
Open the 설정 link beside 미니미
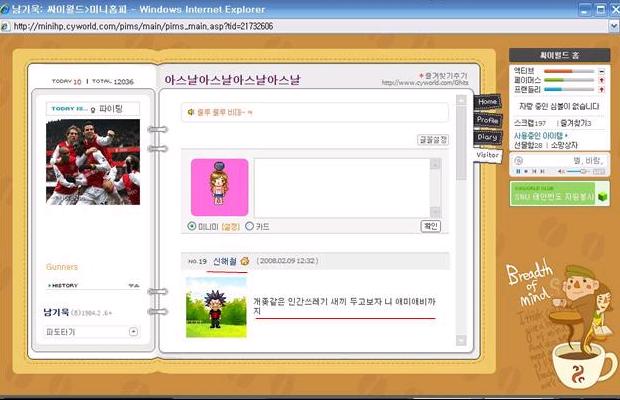231,226
